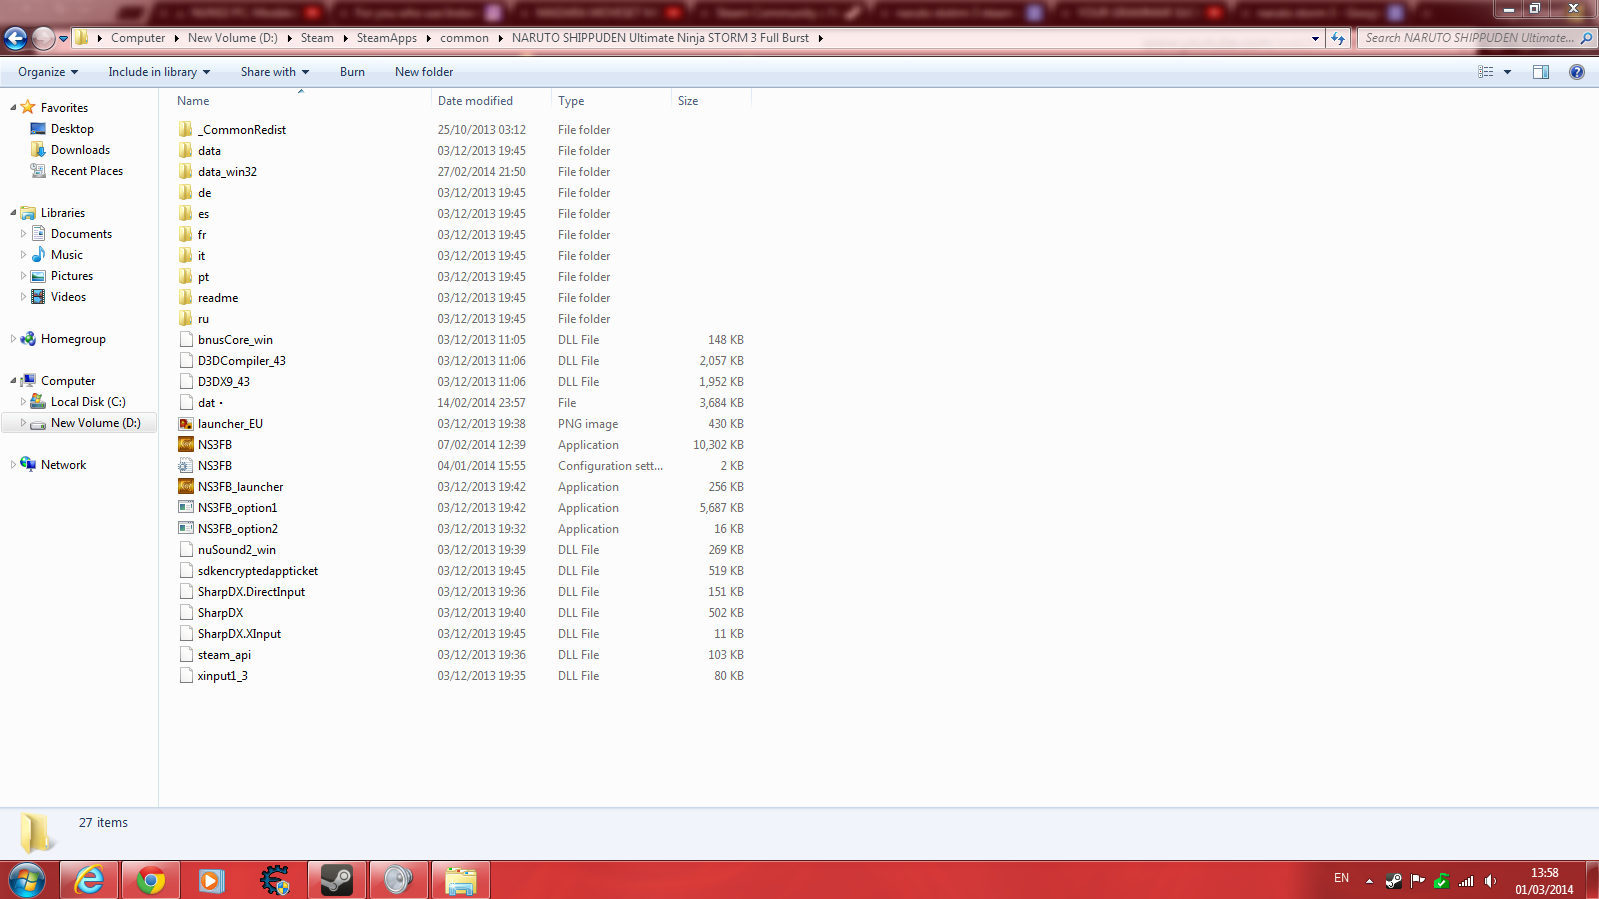This screenshot has height=899, width=1599.
Task: Open Steam from the taskbar
Action: click(x=337, y=880)
